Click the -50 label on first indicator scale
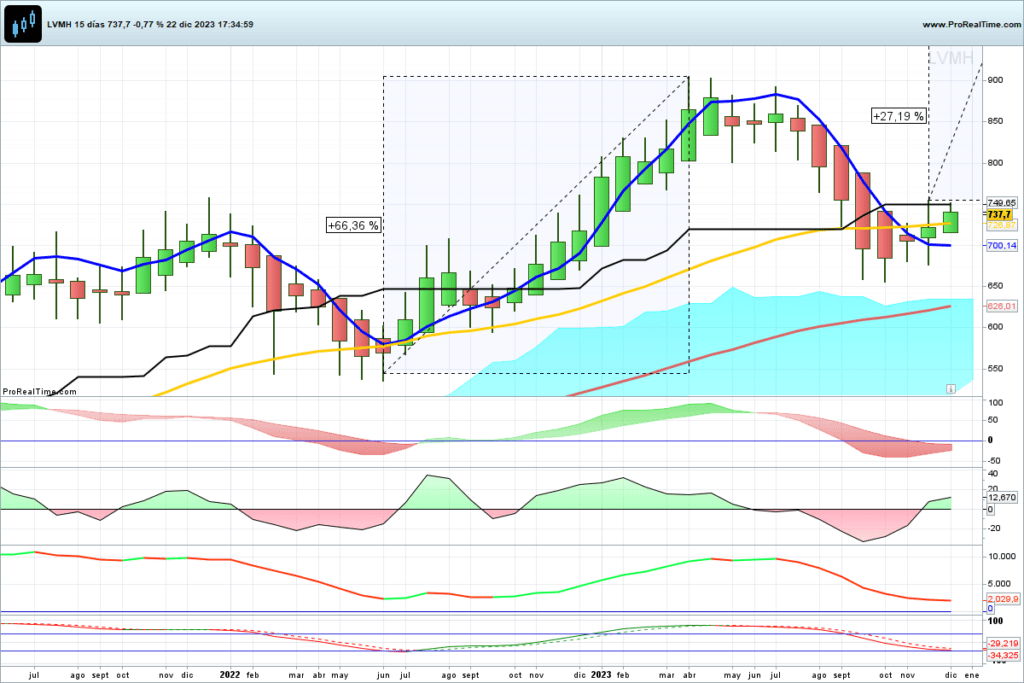Screen dimensions: 1024x683 995,460
